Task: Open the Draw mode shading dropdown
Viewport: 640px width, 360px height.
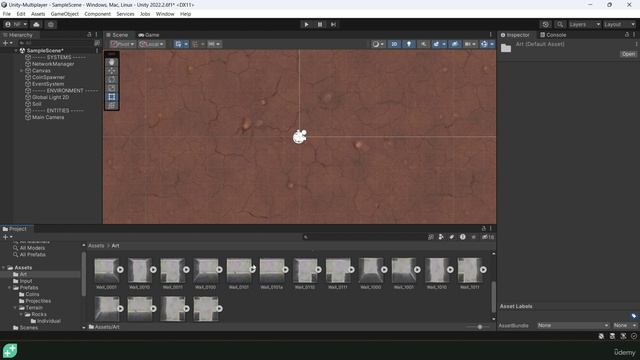Action: [x=378, y=44]
